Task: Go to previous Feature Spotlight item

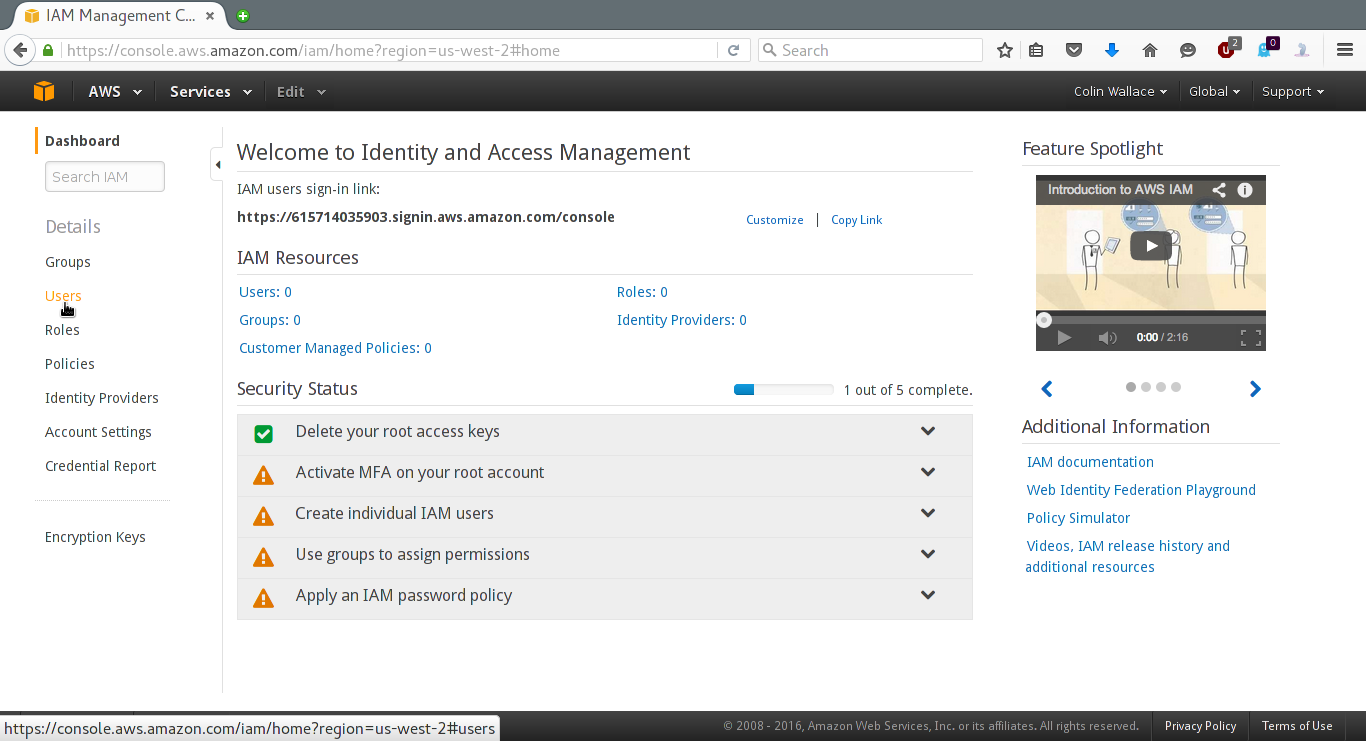Action: point(1047,389)
